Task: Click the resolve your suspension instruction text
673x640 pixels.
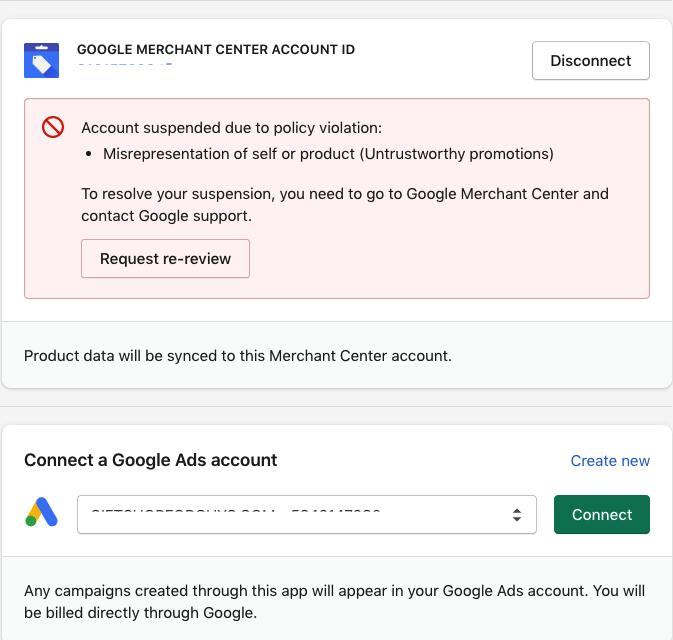Action: tap(344, 194)
